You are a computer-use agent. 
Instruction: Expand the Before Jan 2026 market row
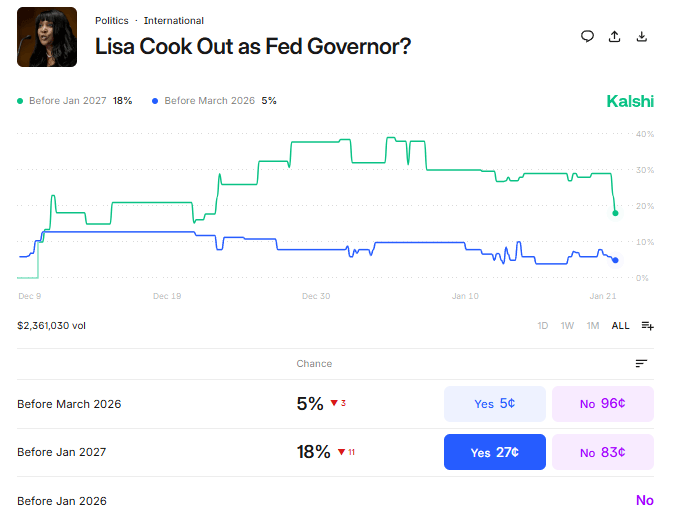(62, 500)
